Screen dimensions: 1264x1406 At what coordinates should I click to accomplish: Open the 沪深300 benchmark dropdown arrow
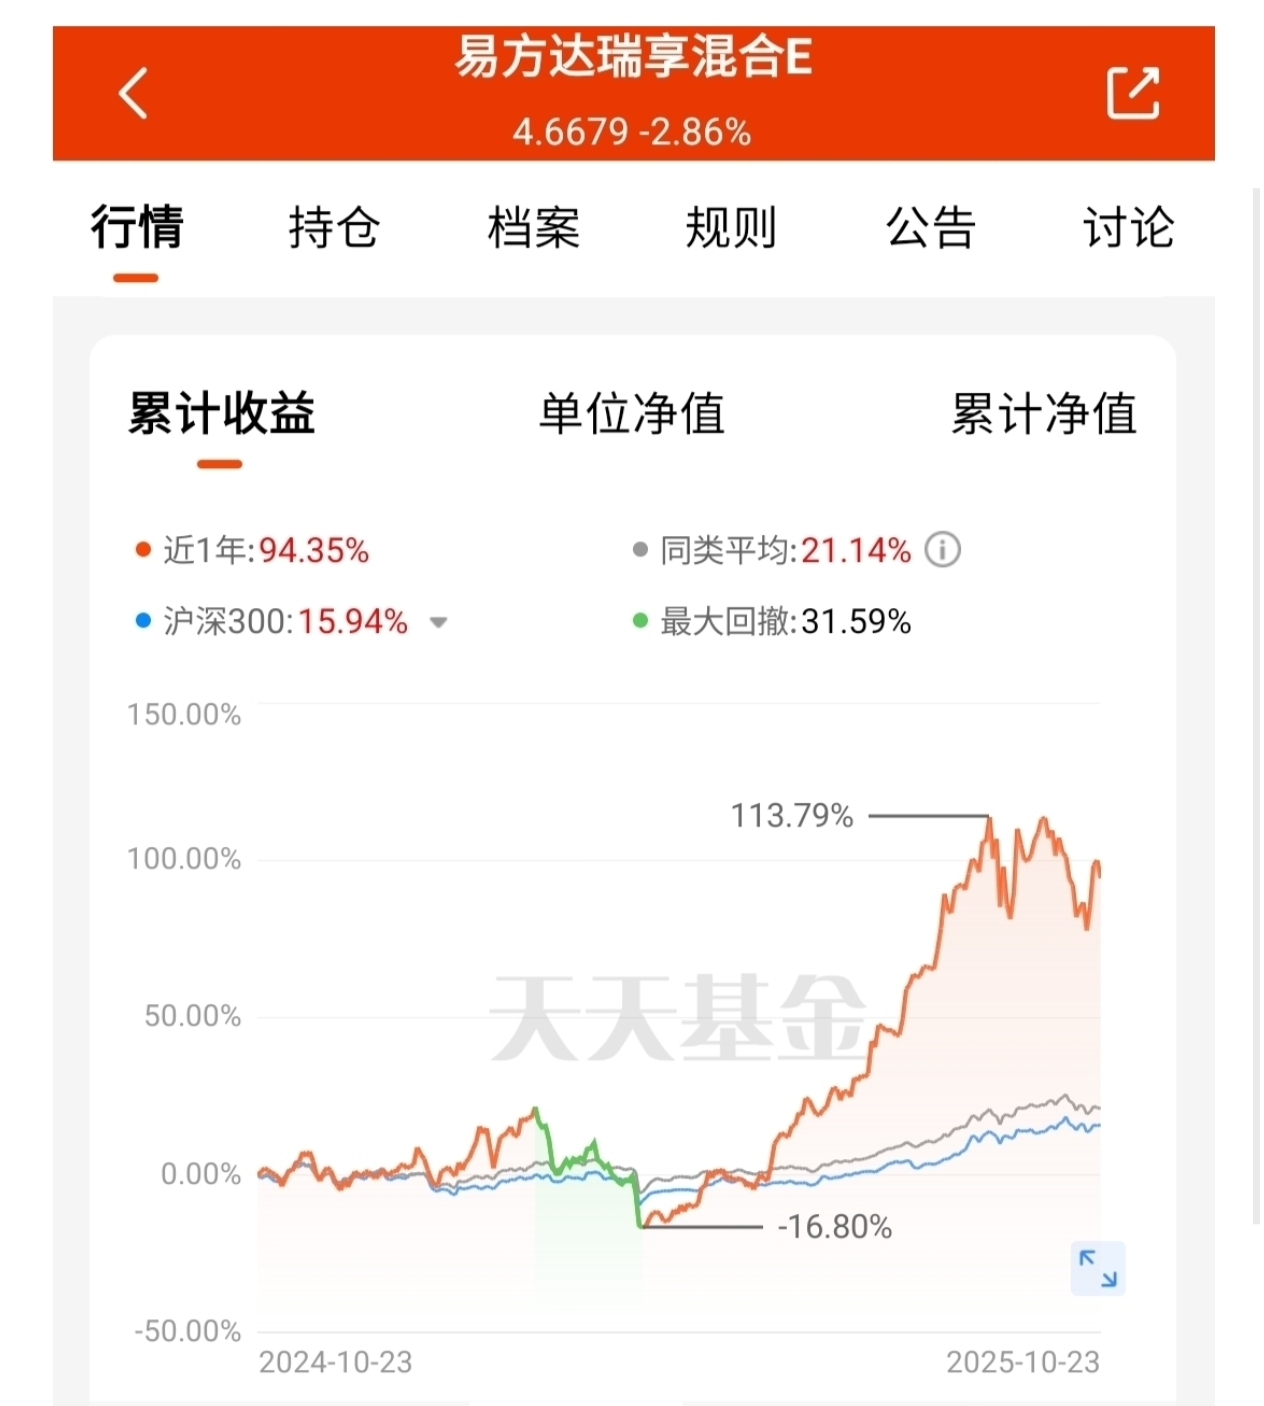point(438,623)
